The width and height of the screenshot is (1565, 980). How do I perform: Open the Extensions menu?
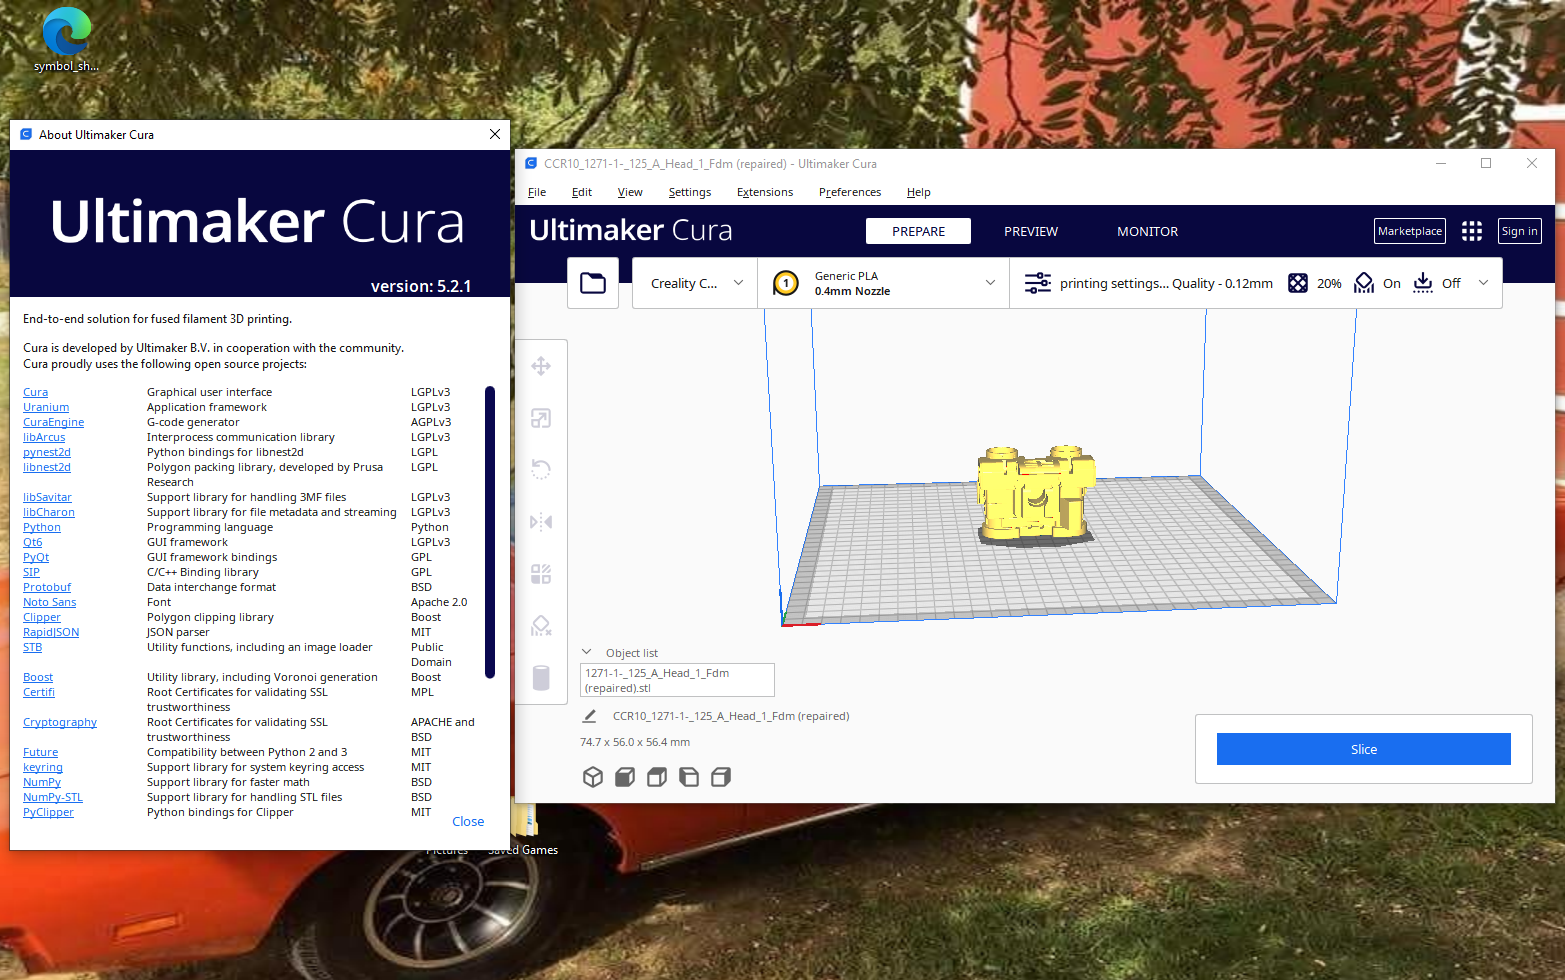tap(764, 192)
